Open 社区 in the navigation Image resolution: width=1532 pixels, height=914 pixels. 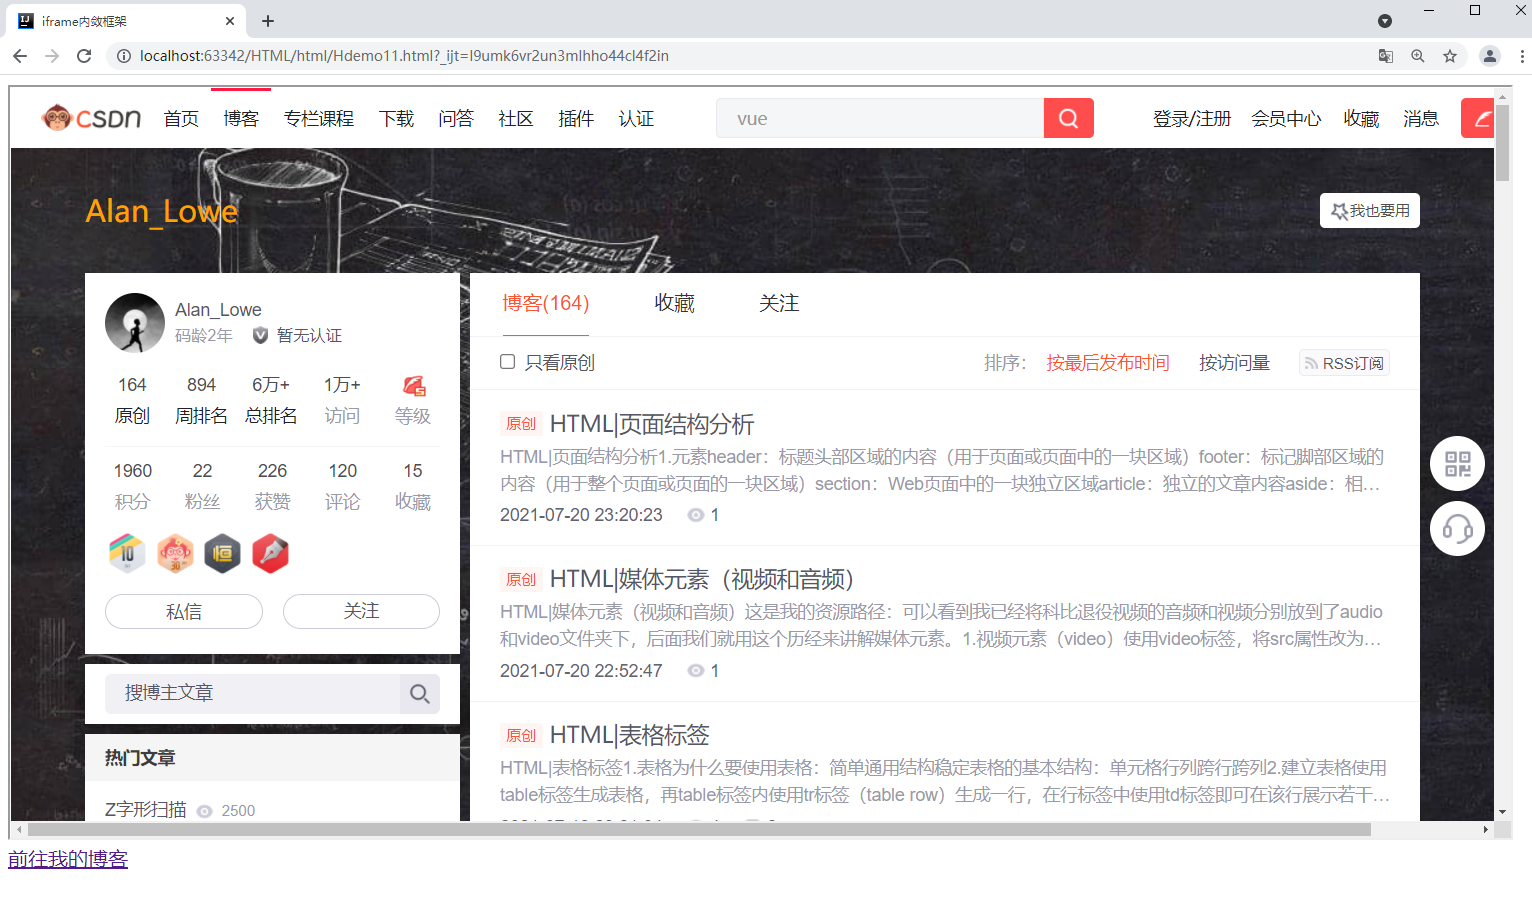click(x=516, y=119)
